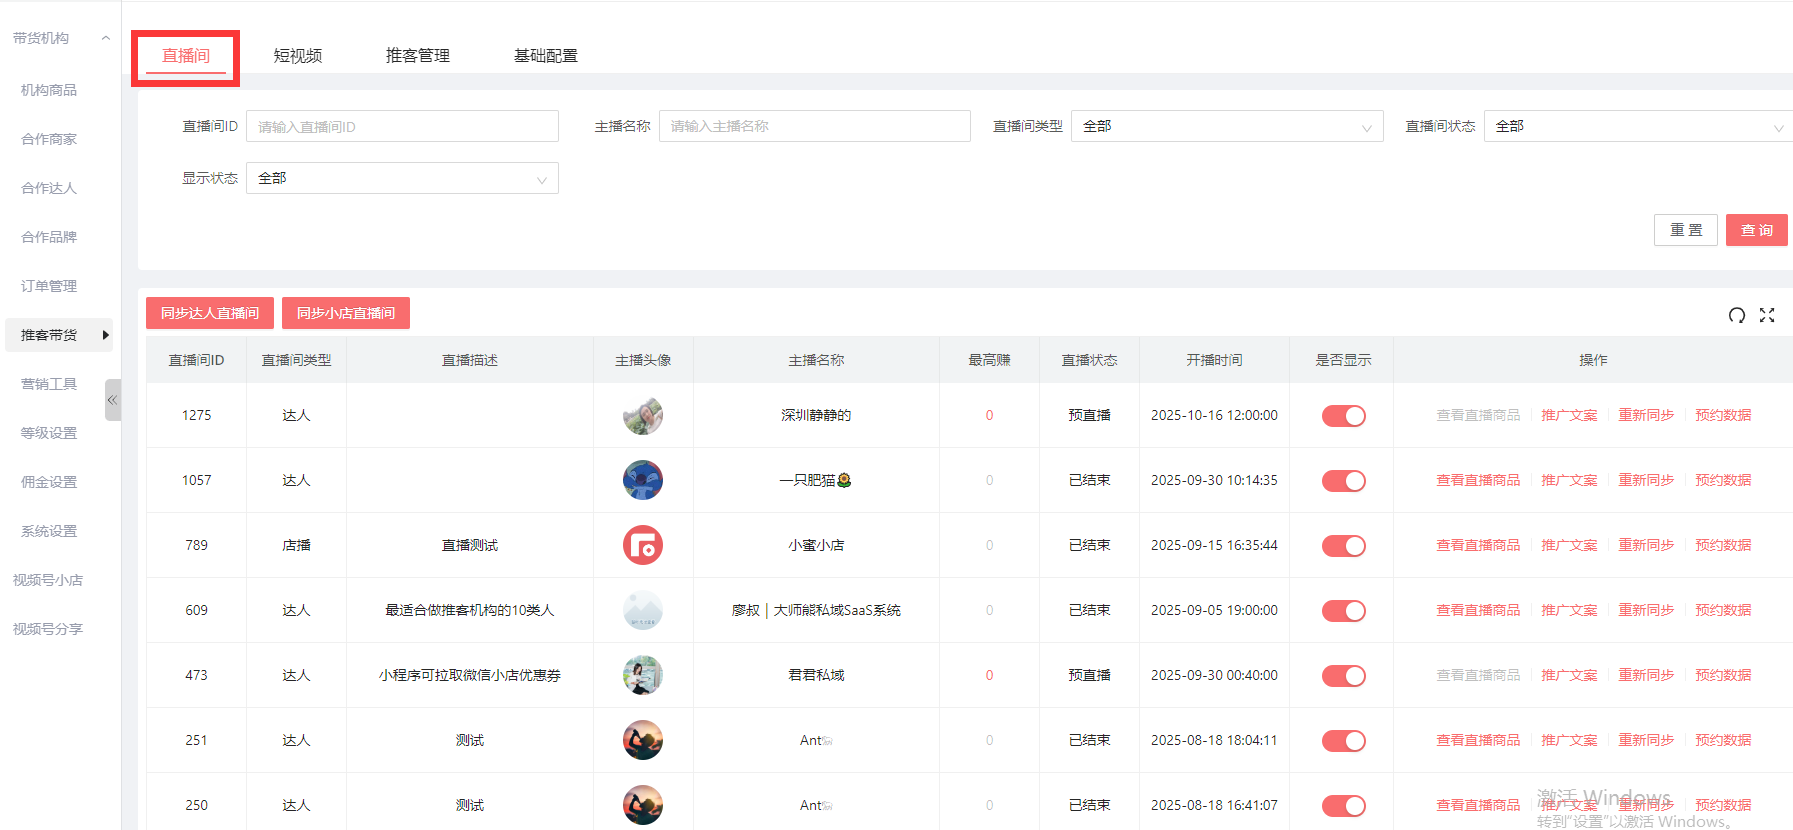The height and width of the screenshot is (830, 1793).
Task: Click 推广文案 link for room 1057
Action: [1568, 480]
